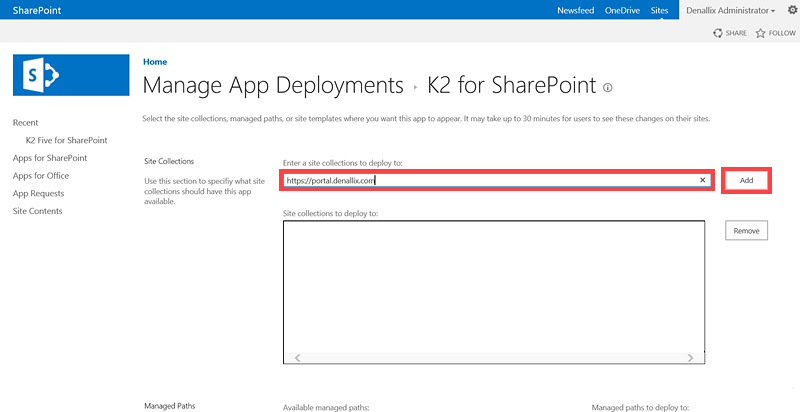Clear the site collection URL with X
800x412 pixels.
click(x=702, y=180)
